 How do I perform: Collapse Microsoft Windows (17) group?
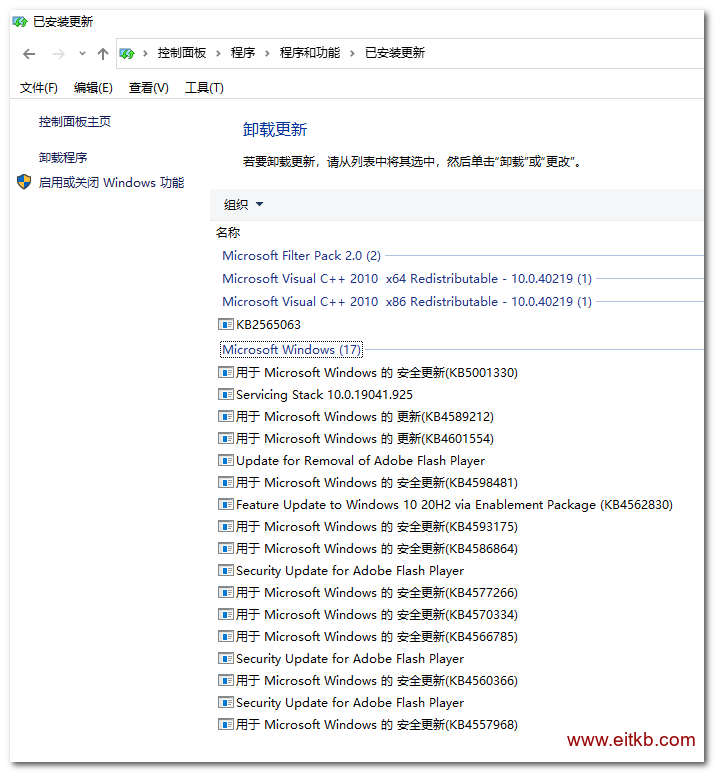tap(291, 350)
